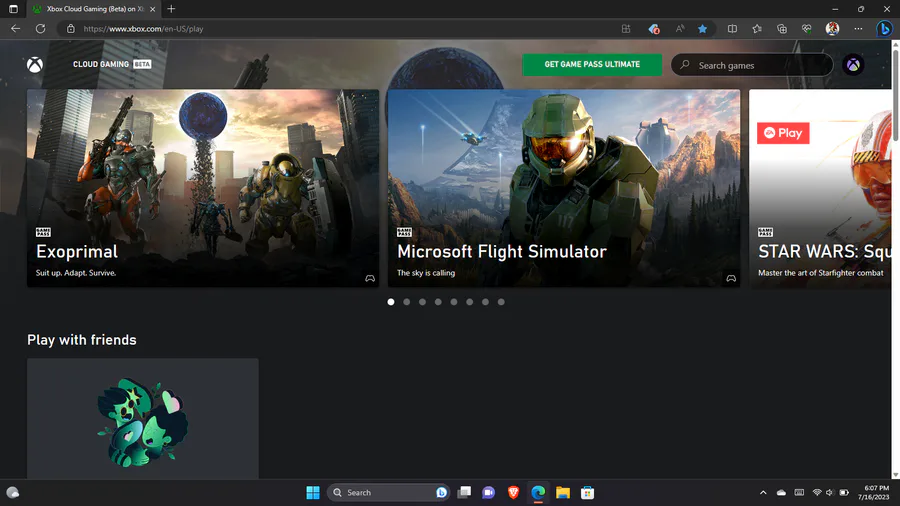Image resolution: width=900 pixels, height=506 pixels.
Task: Open the Favorites list icon
Action: tap(757, 29)
